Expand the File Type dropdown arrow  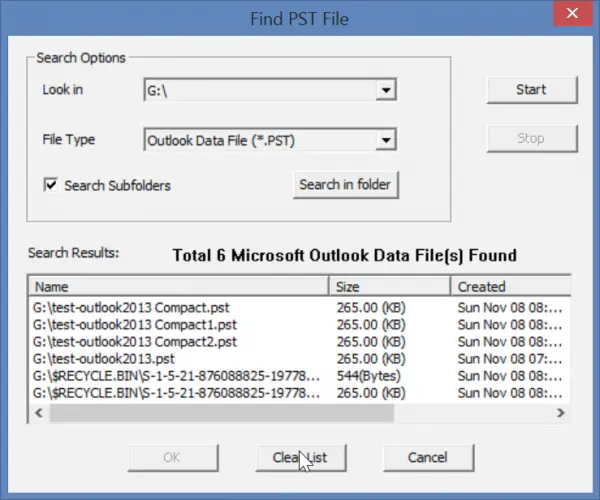pos(386,140)
